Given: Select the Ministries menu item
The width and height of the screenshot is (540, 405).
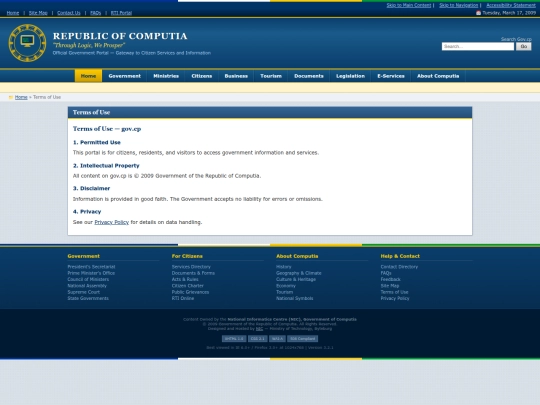Looking at the screenshot, I should point(166,76).
